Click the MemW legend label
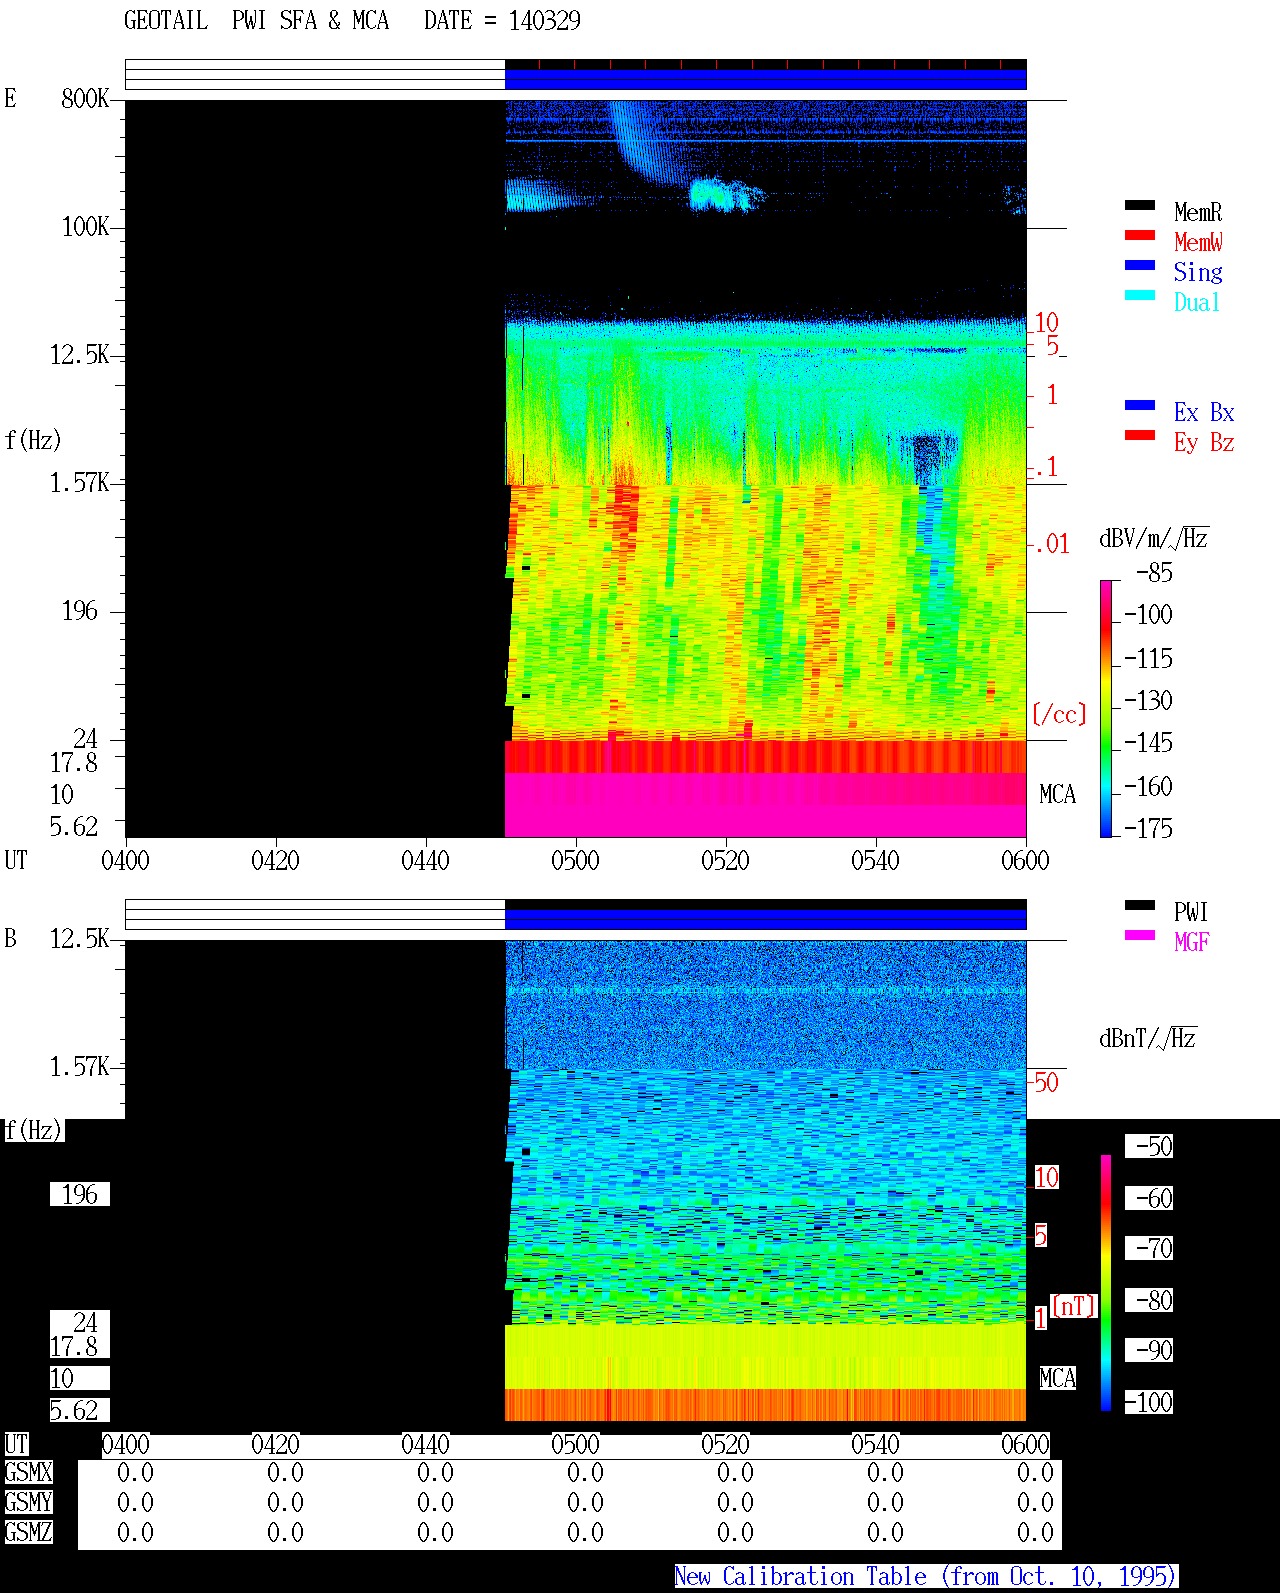Image resolution: width=1280 pixels, height=1593 pixels. [x=1198, y=242]
